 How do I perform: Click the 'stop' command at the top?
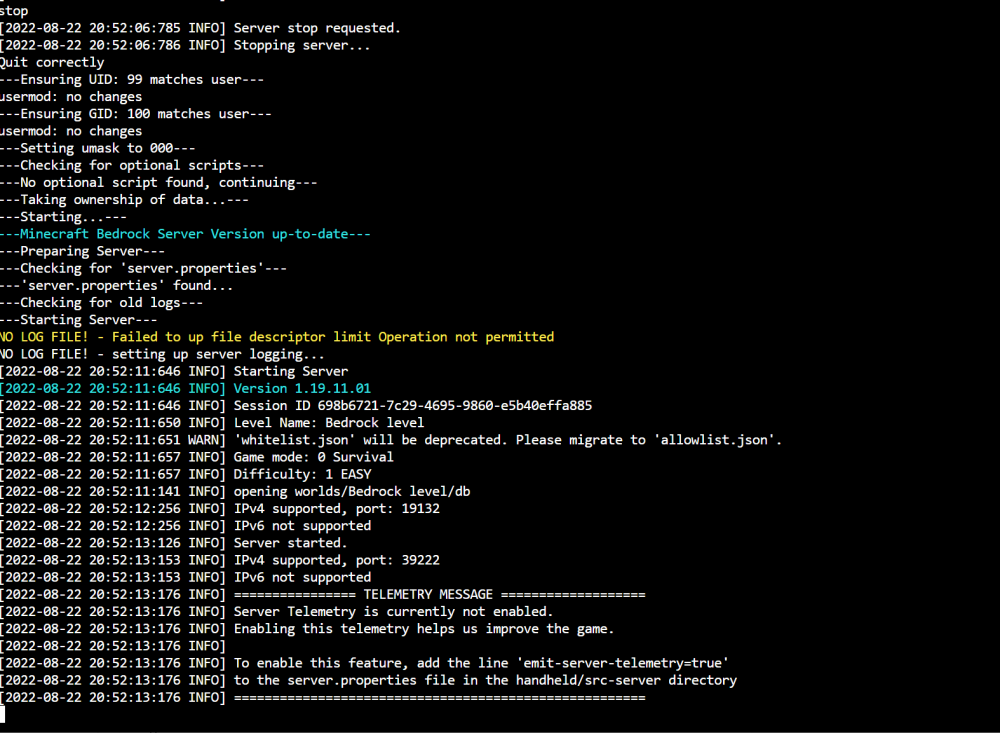[x=14, y=11]
